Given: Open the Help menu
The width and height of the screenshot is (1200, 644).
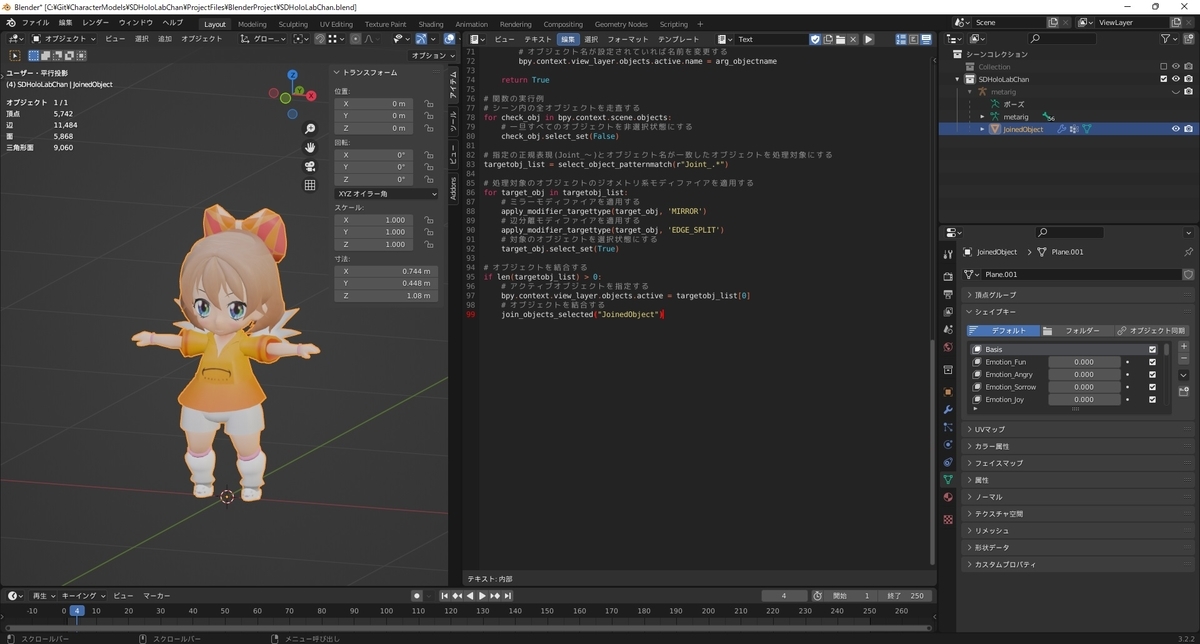Looking at the screenshot, I should (172, 23).
